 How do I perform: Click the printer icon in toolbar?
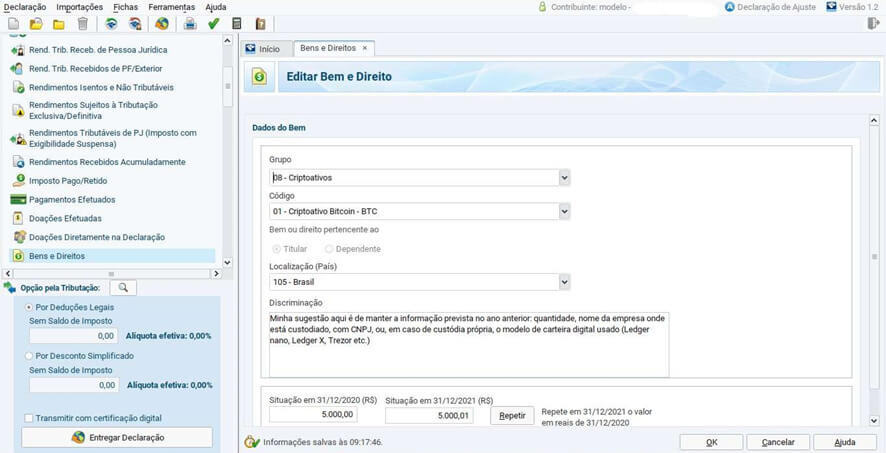pos(190,24)
